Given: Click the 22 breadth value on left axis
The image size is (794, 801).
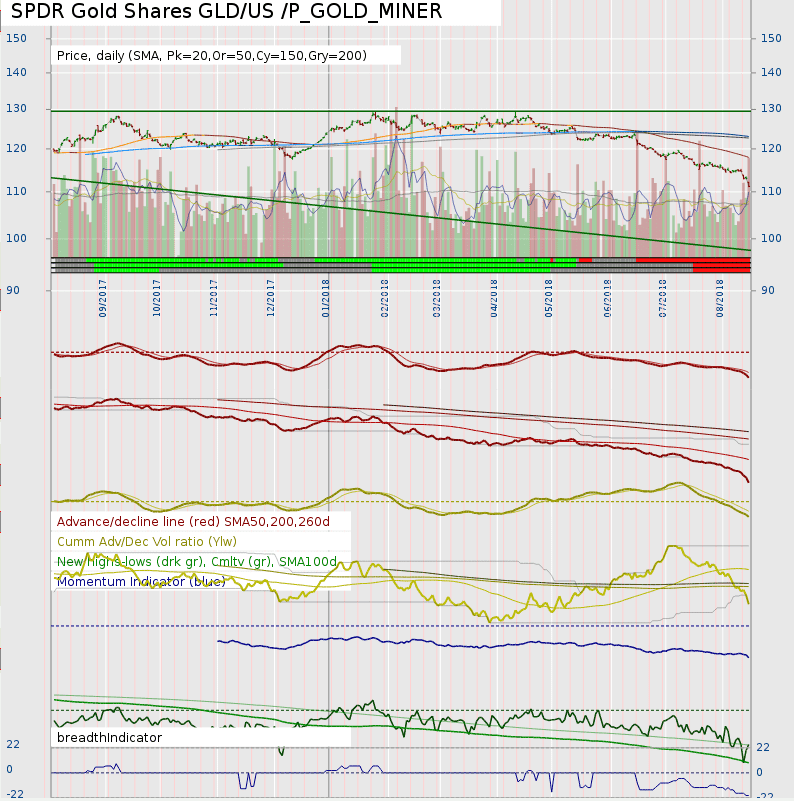Looking at the screenshot, I should [13, 745].
